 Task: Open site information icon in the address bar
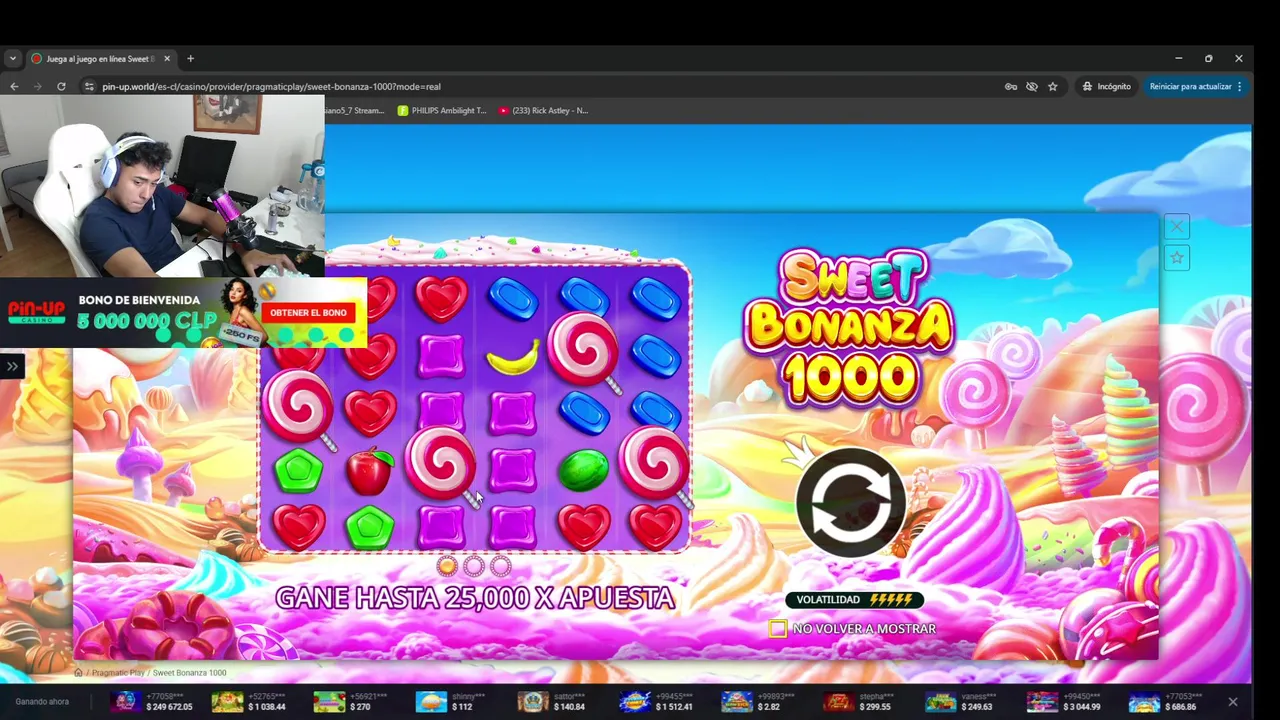(x=89, y=87)
